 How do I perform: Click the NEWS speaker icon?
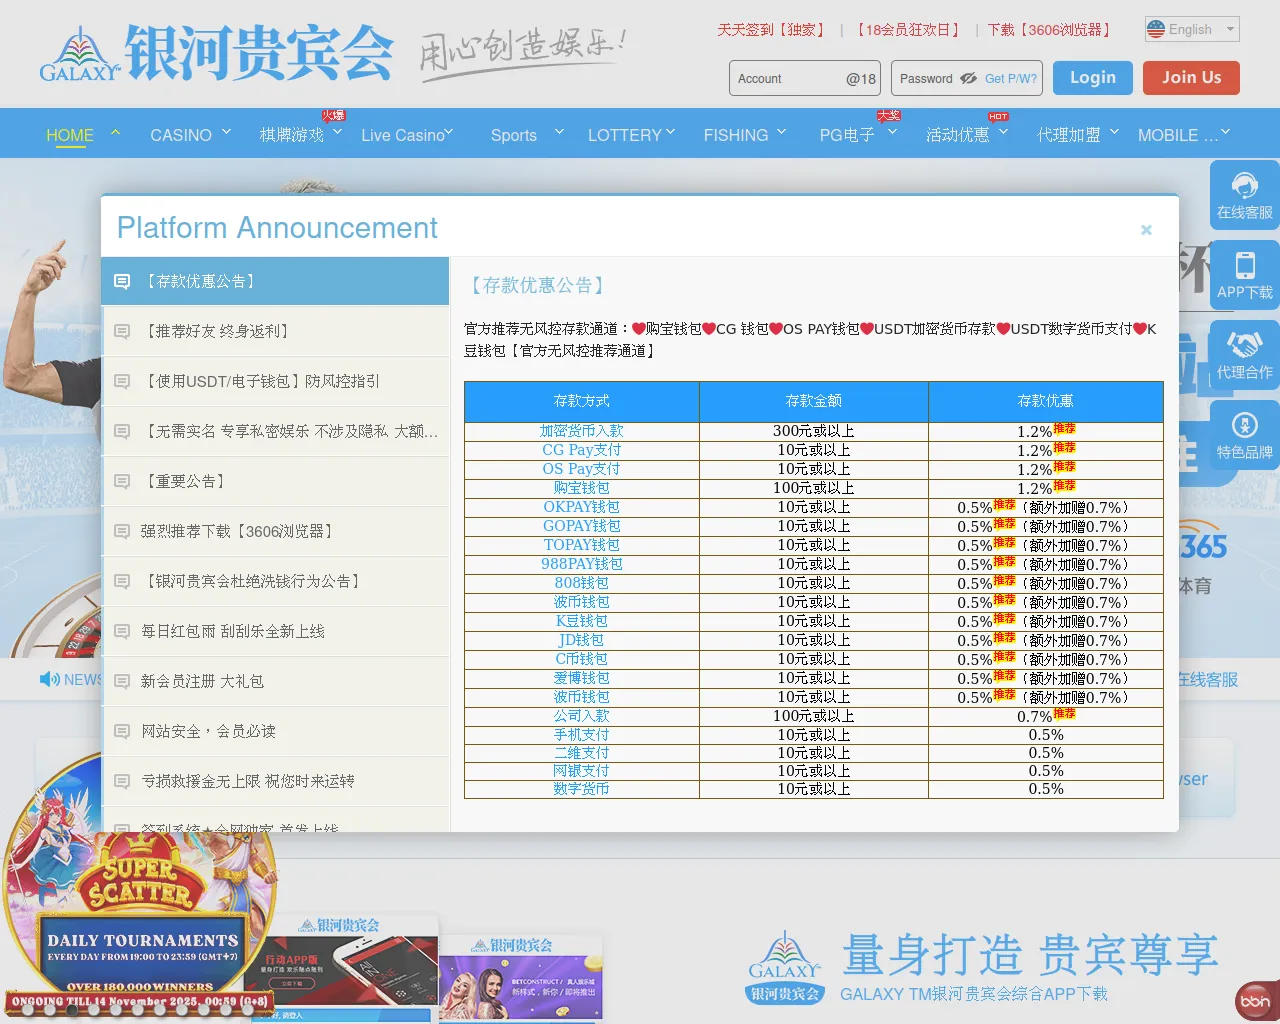click(x=50, y=679)
